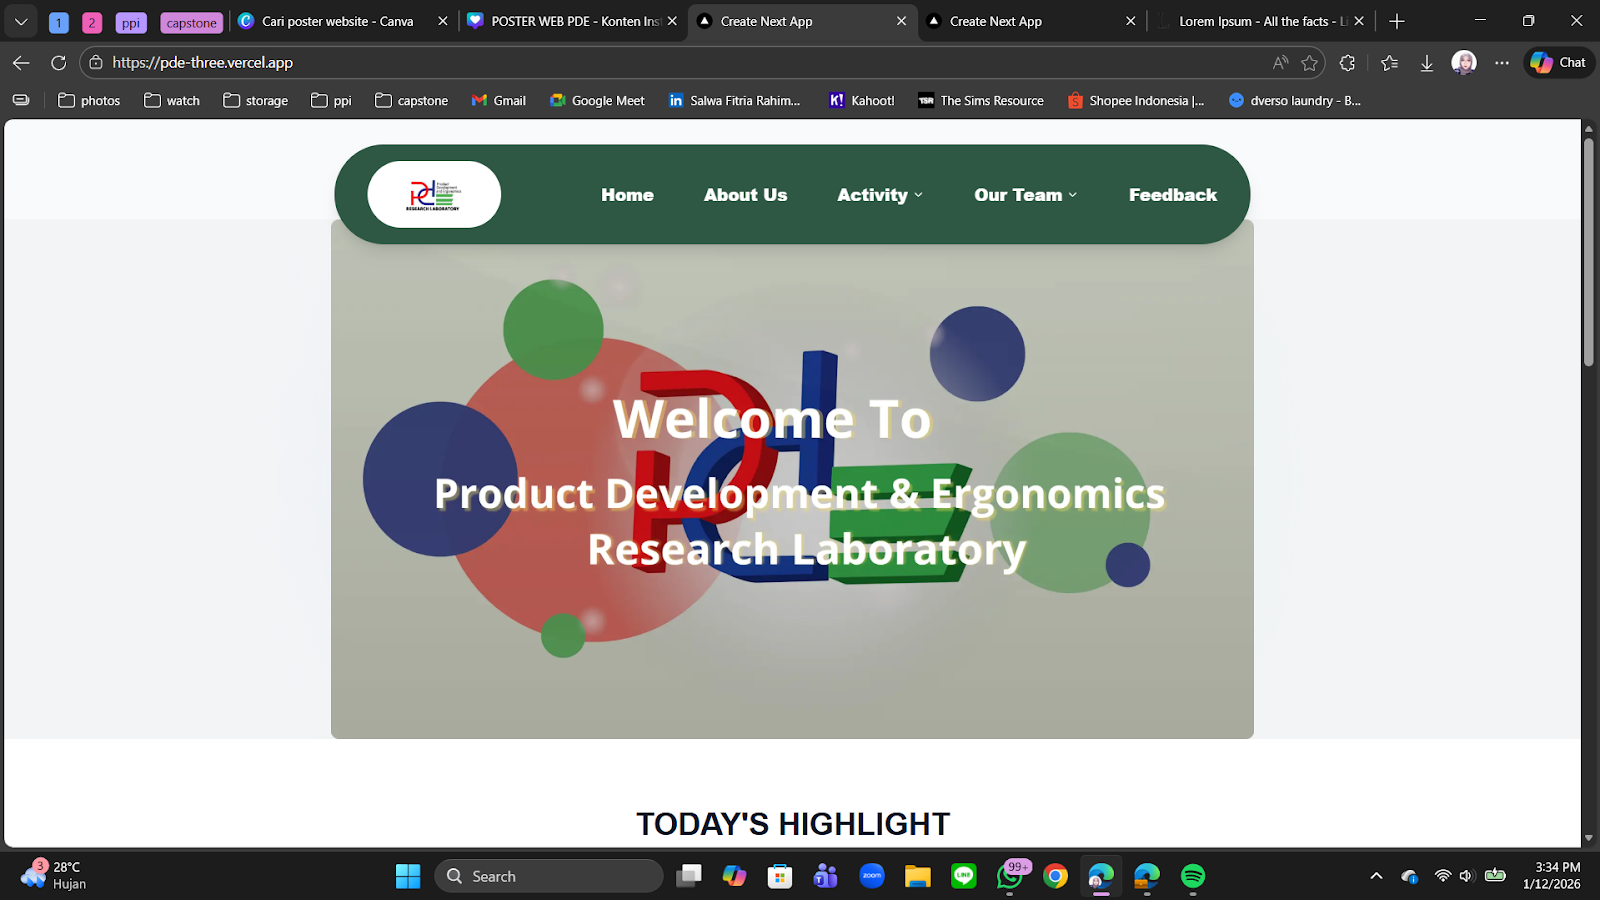This screenshot has width=1600, height=900.
Task: Expand the Our Team navigation dropdown
Action: pos(1026,195)
